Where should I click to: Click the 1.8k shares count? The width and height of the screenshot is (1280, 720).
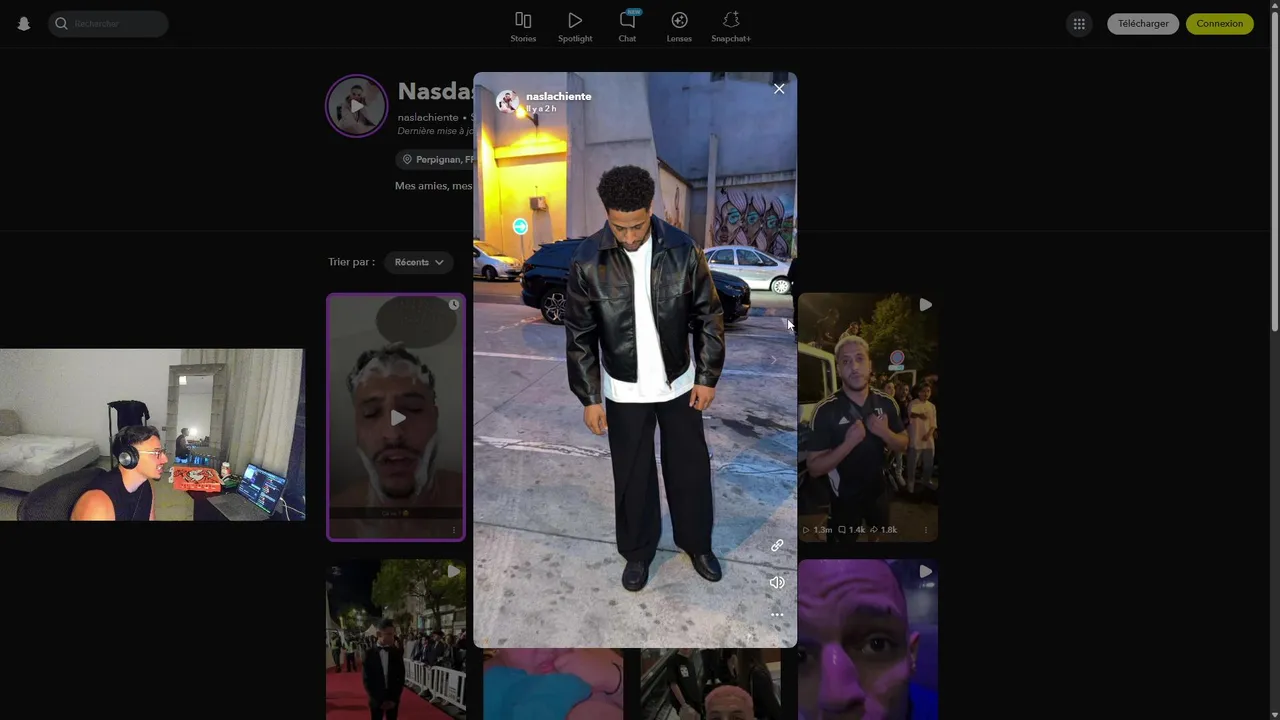pyautogui.click(x=883, y=530)
